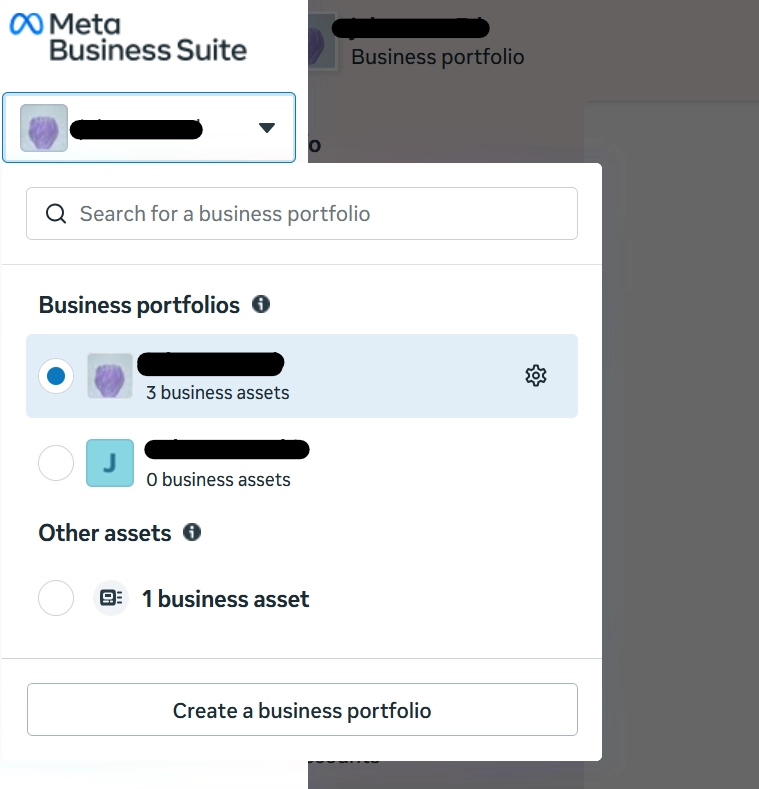Click the search magnifier icon
The width and height of the screenshot is (759, 789).
pyautogui.click(x=59, y=214)
